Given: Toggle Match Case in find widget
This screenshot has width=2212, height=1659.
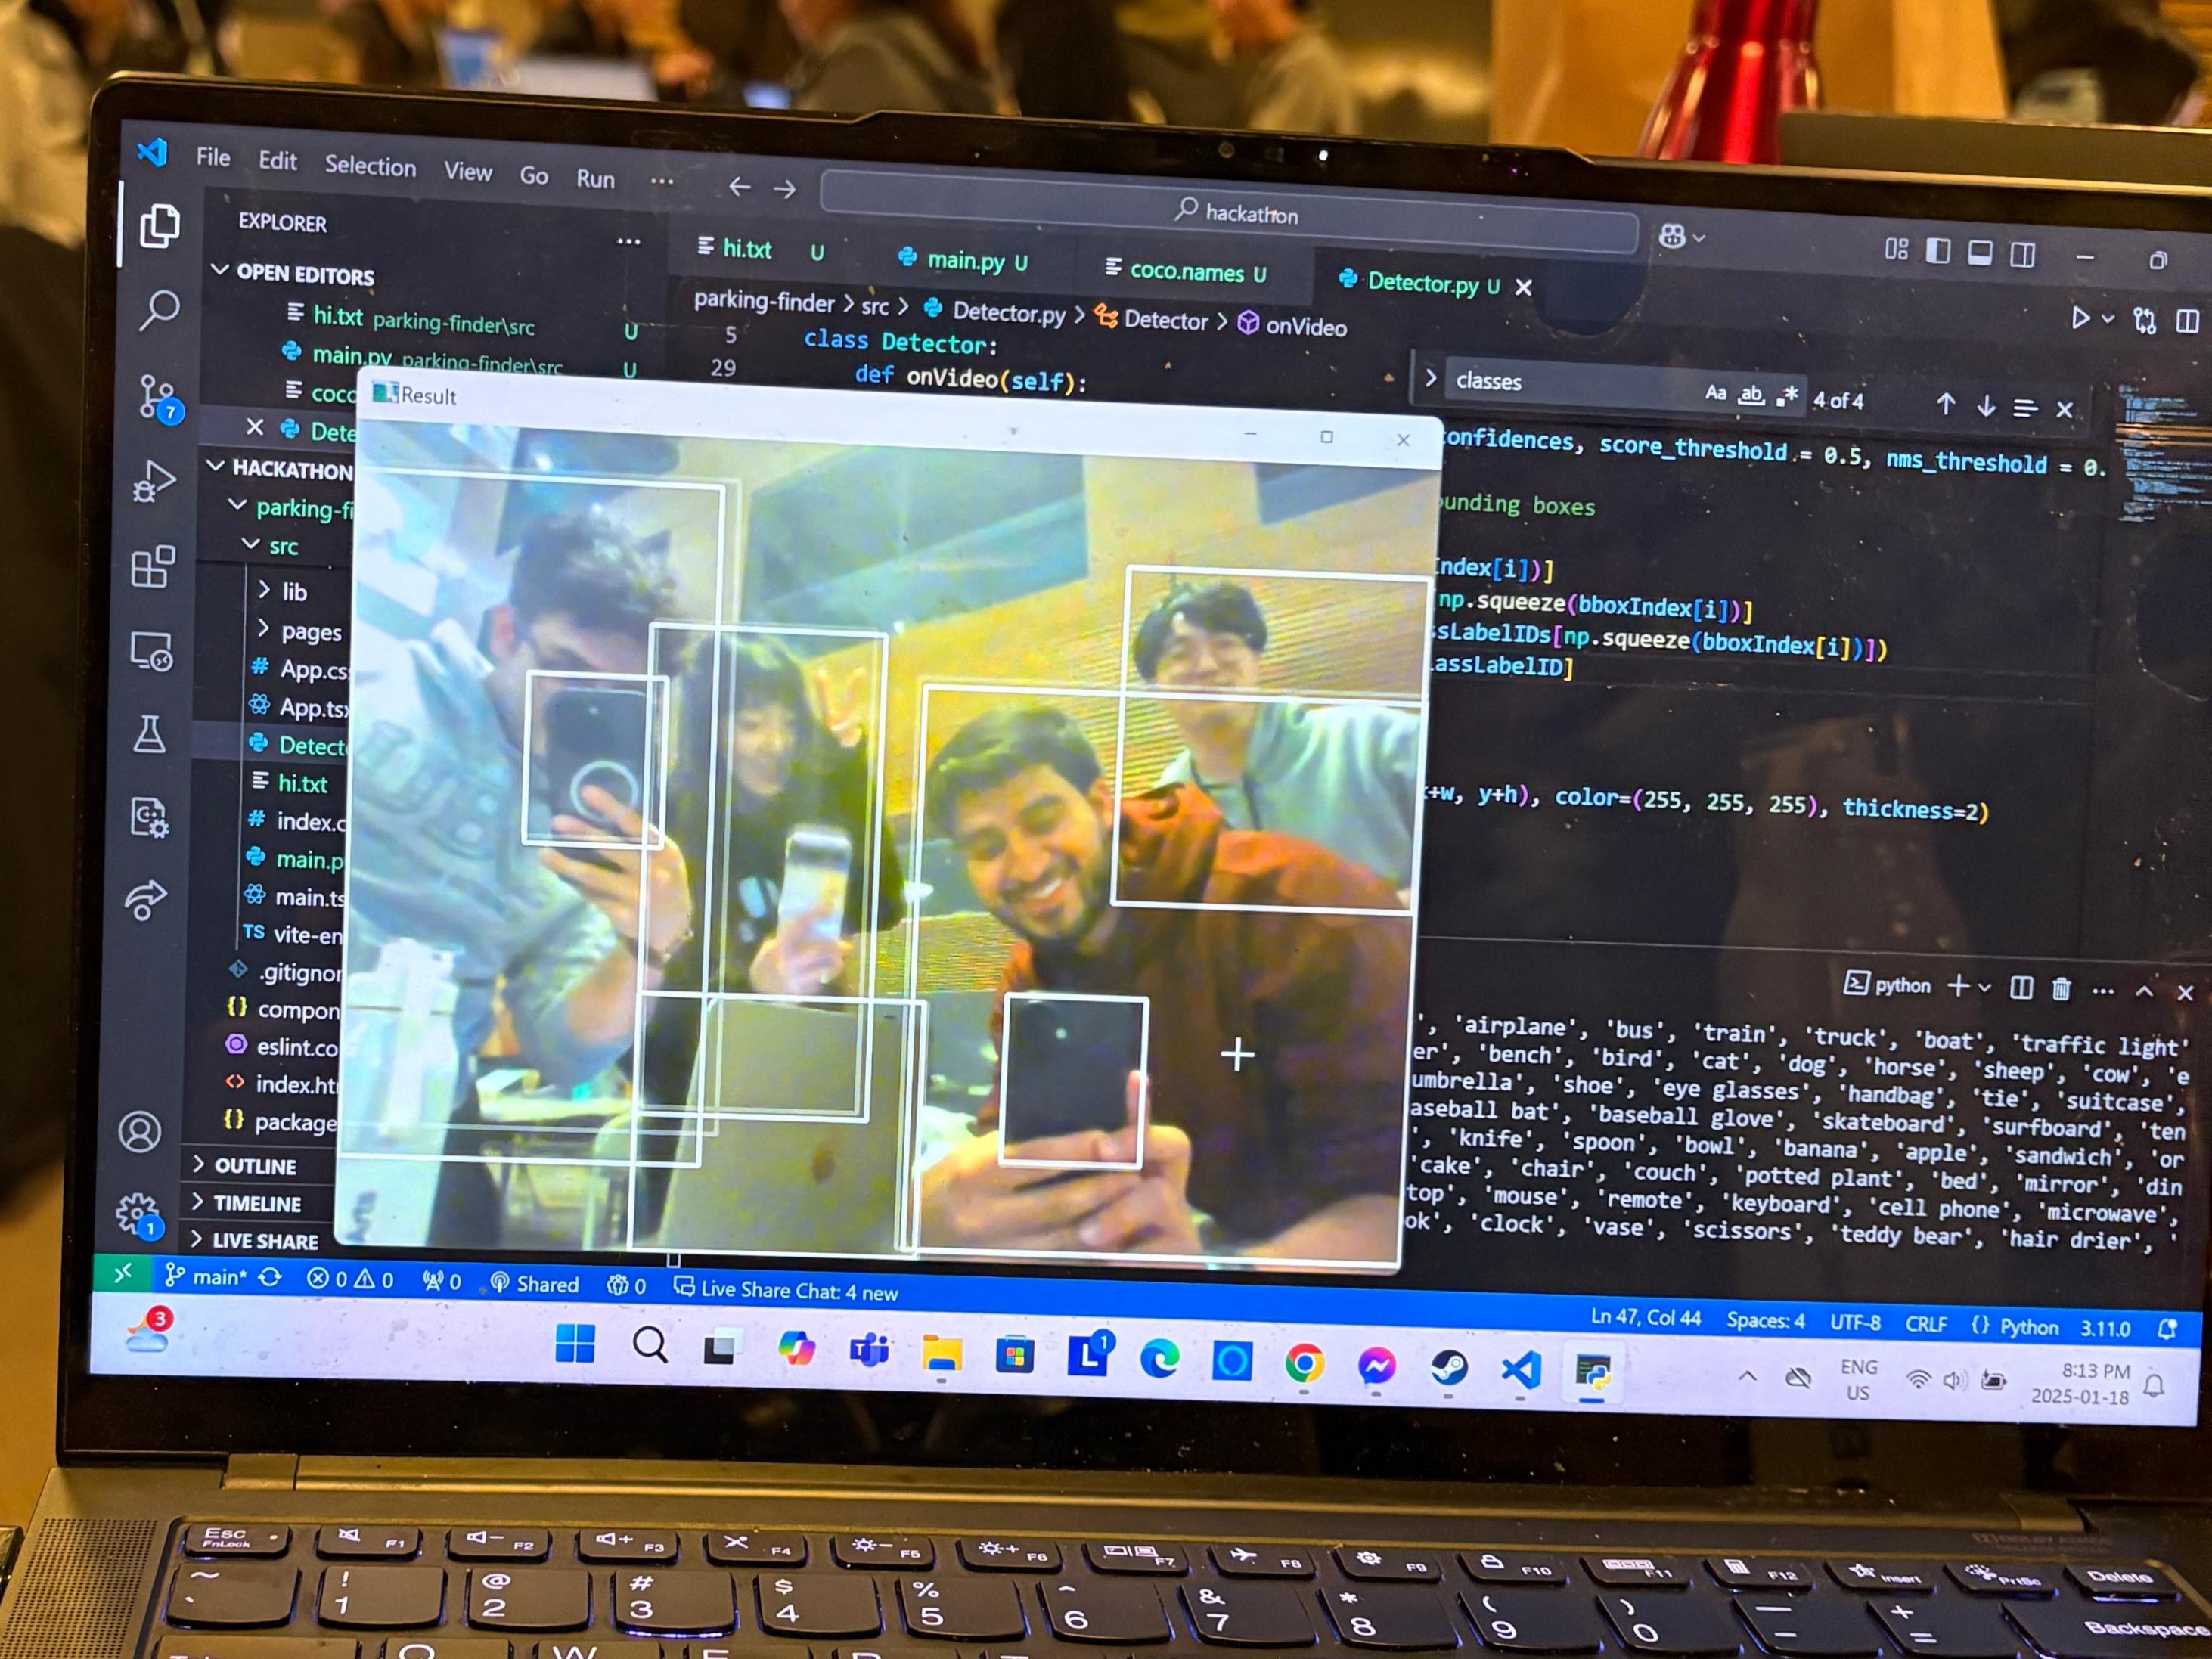Looking at the screenshot, I should (1715, 393).
